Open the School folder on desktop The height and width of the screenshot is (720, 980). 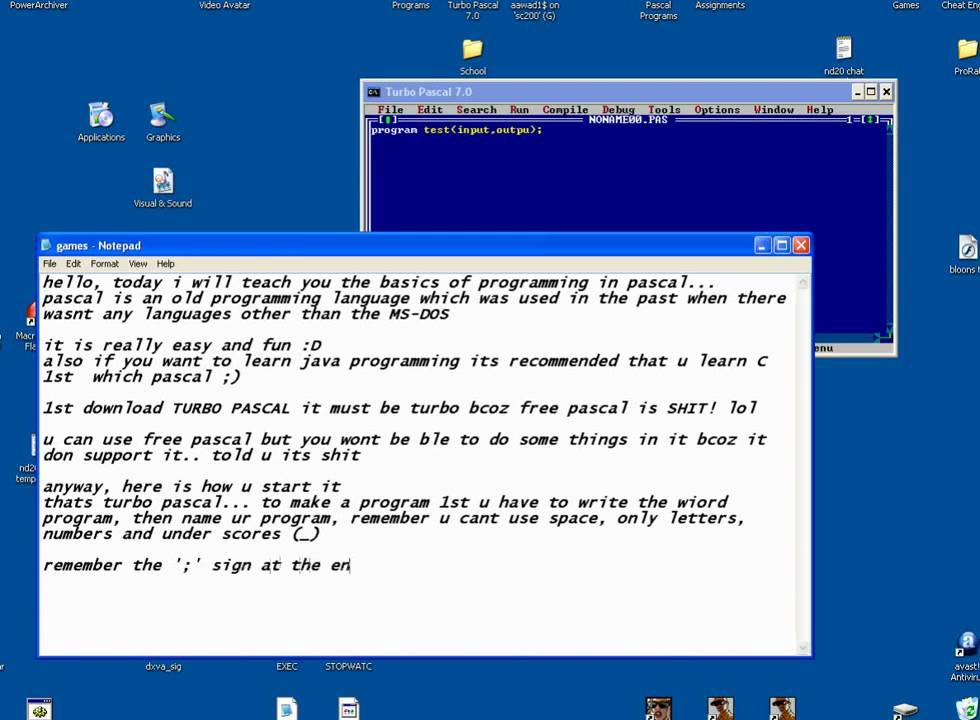tap(472, 56)
